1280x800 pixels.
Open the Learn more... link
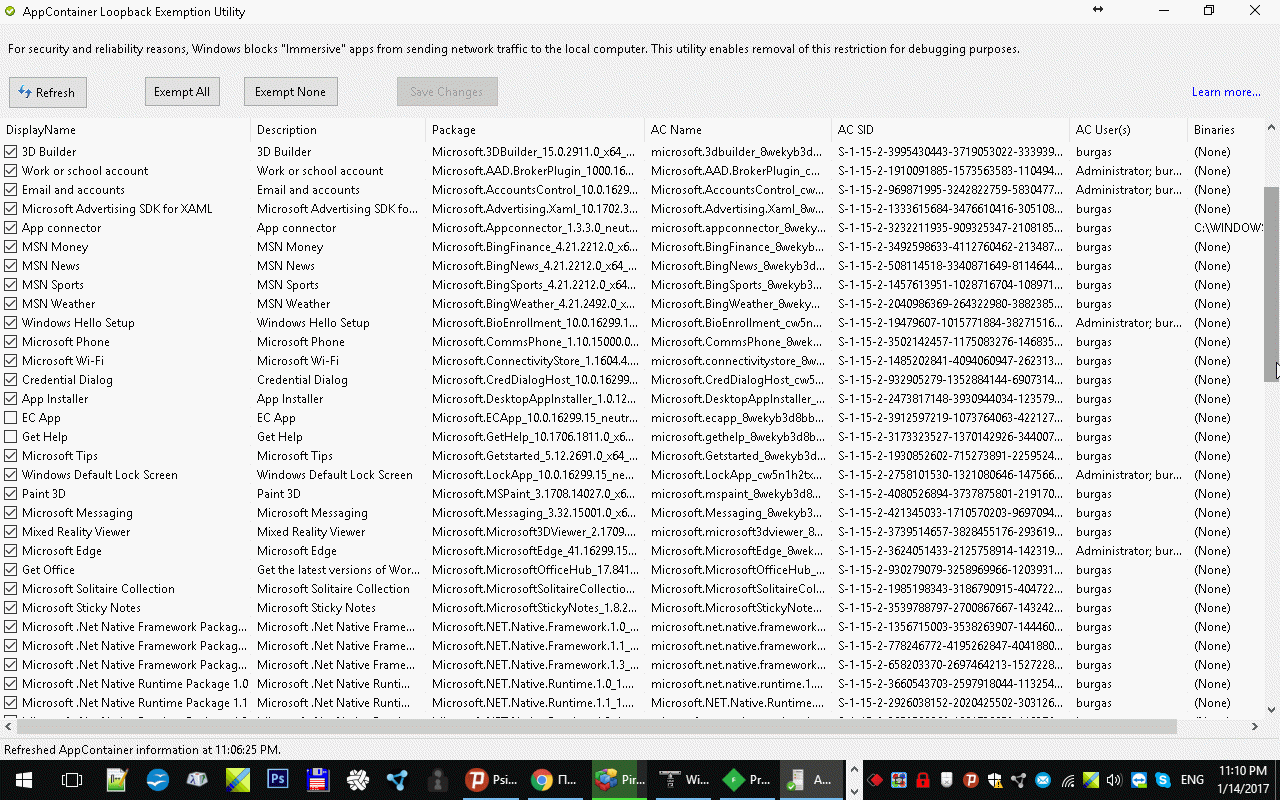tap(1226, 92)
